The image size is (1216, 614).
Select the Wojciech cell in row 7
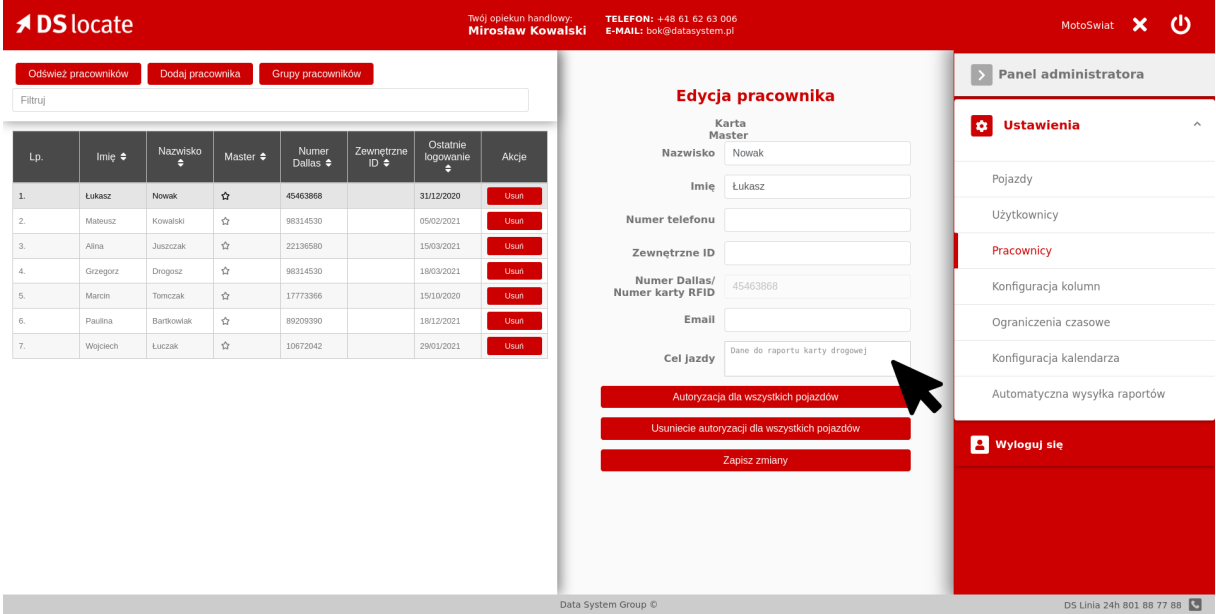[113, 346]
